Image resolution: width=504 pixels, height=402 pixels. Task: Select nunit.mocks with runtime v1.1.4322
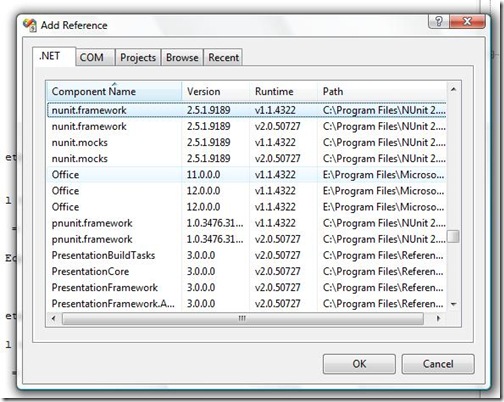tap(247, 142)
